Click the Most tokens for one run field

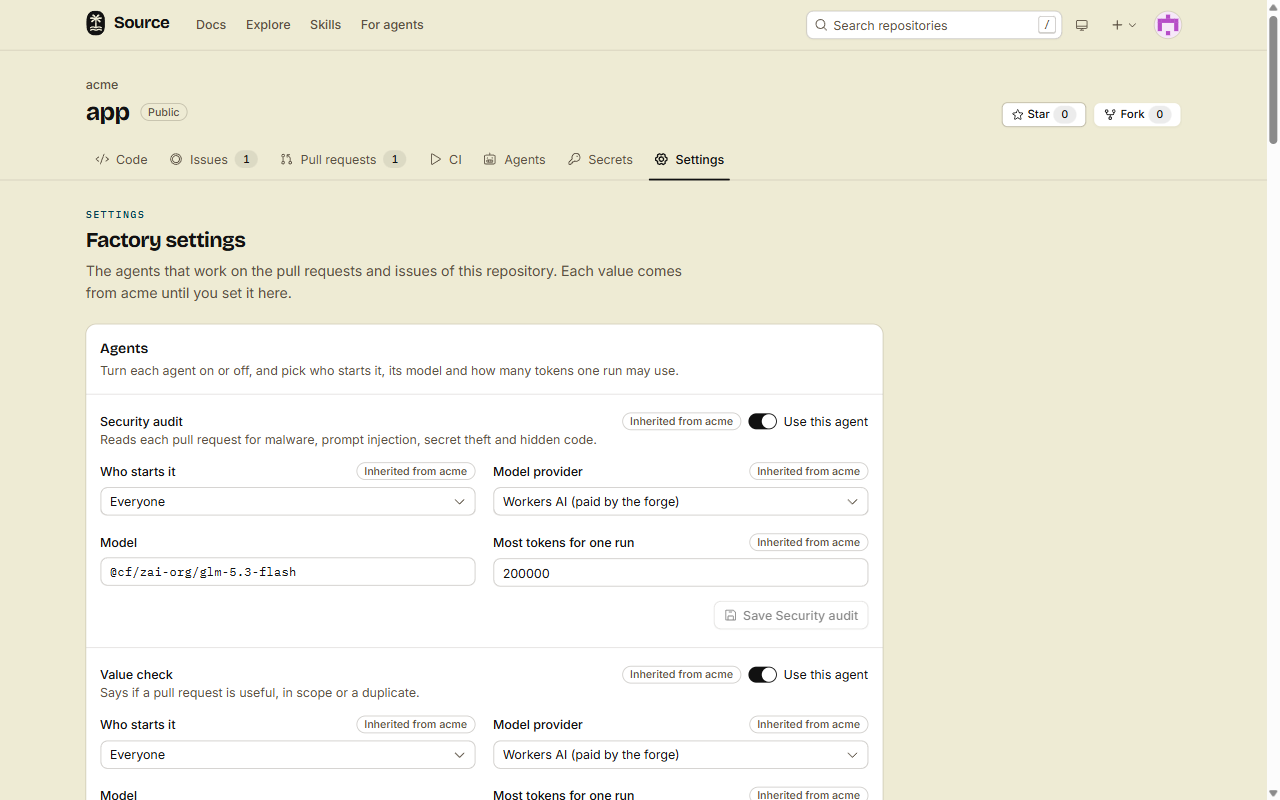[x=680, y=573]
